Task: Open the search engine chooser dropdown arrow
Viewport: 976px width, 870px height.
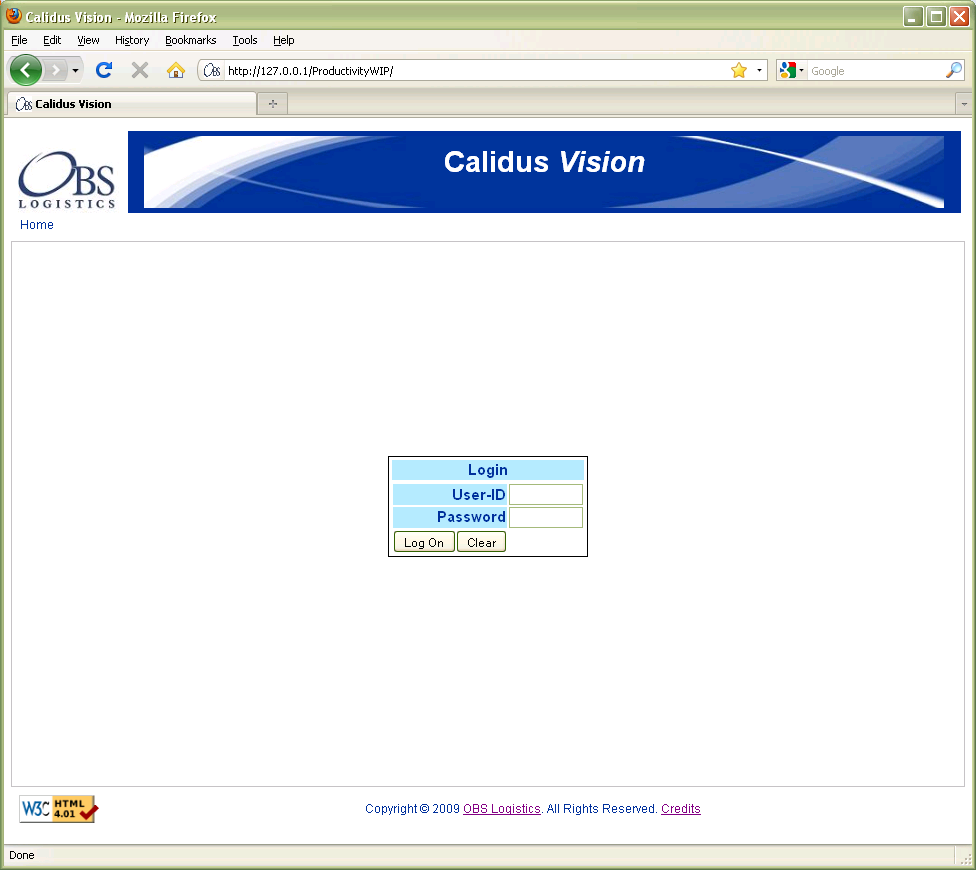Action: [x=801, y=70]
